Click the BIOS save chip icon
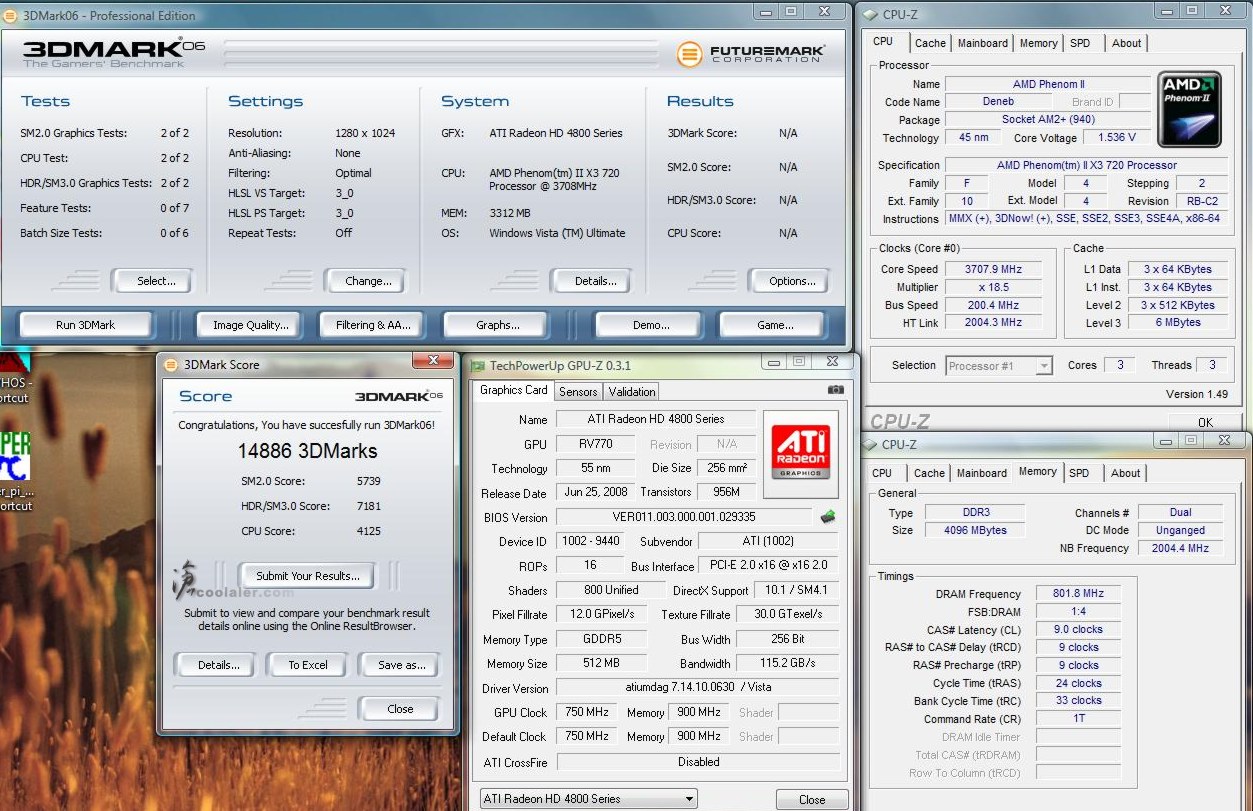This screenshot has width=1253, height=811. [827, 517]
